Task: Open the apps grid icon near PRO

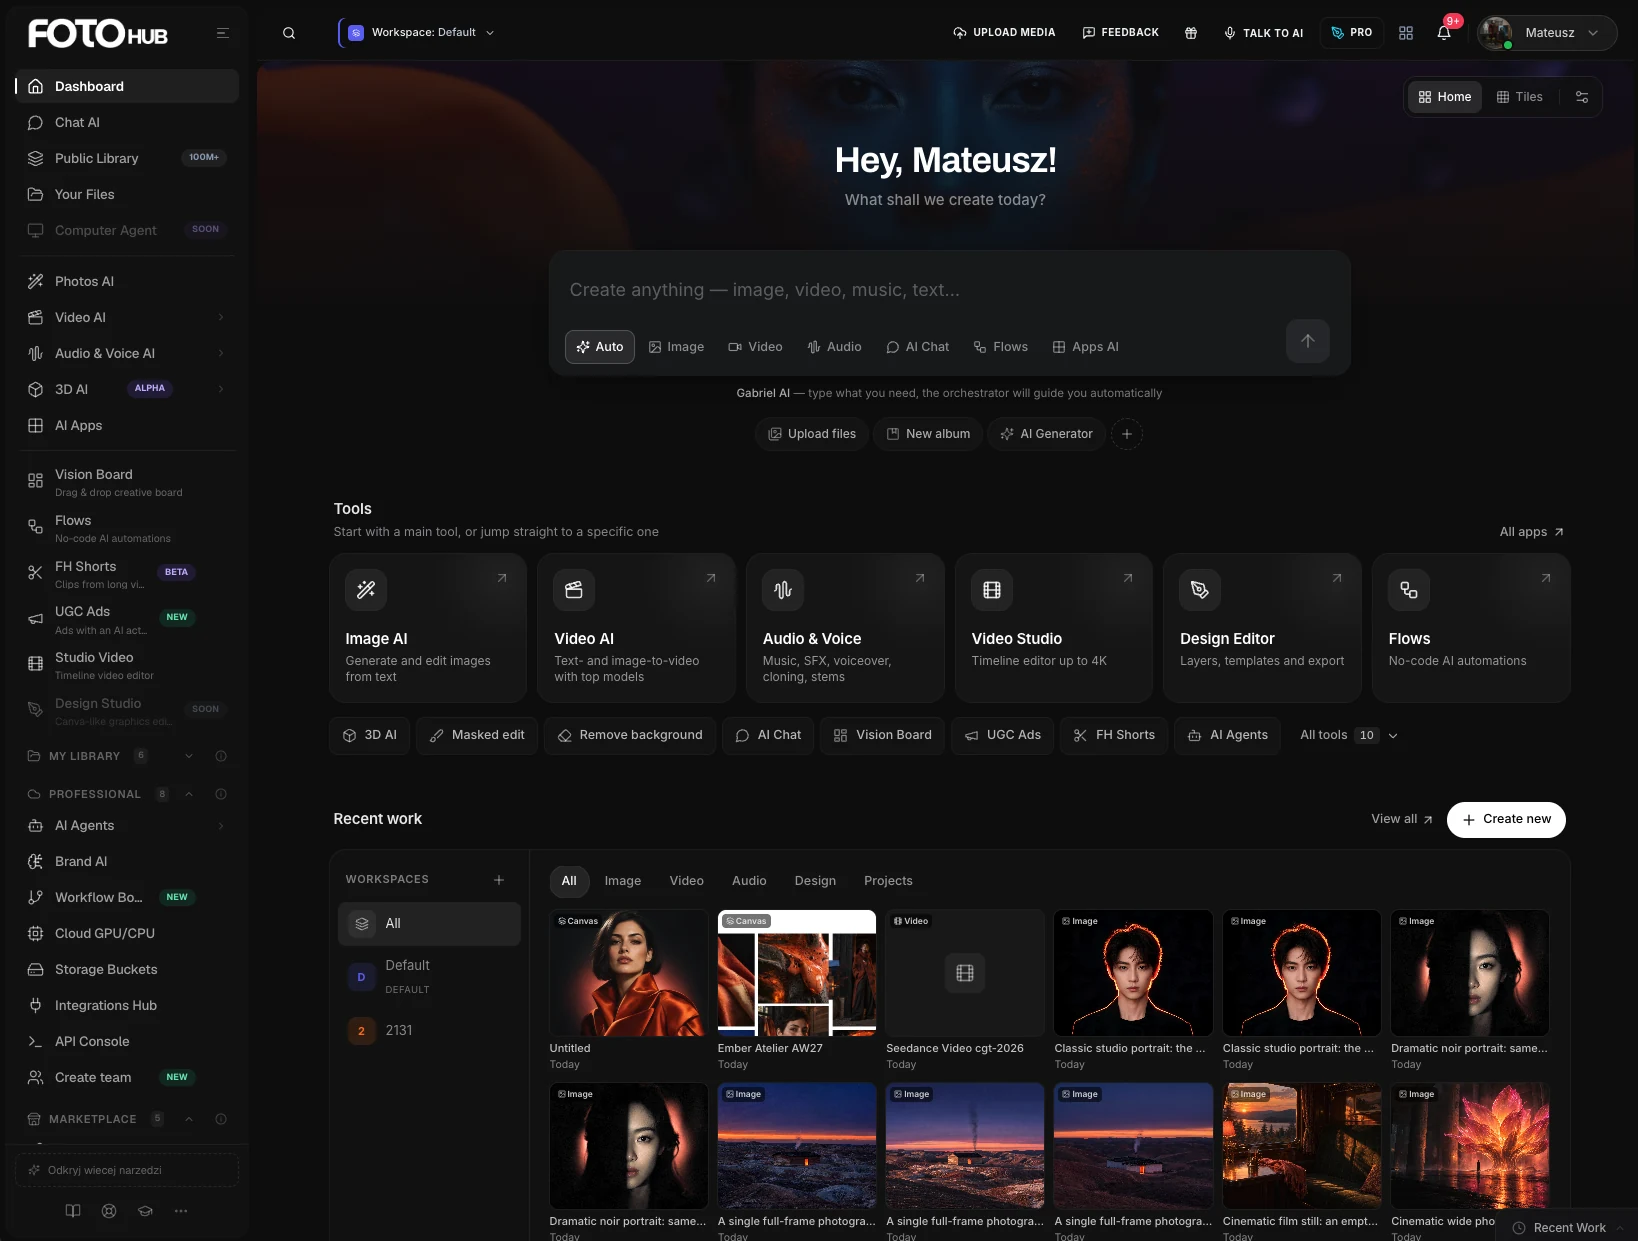Action: click(x=1406, y=33)
